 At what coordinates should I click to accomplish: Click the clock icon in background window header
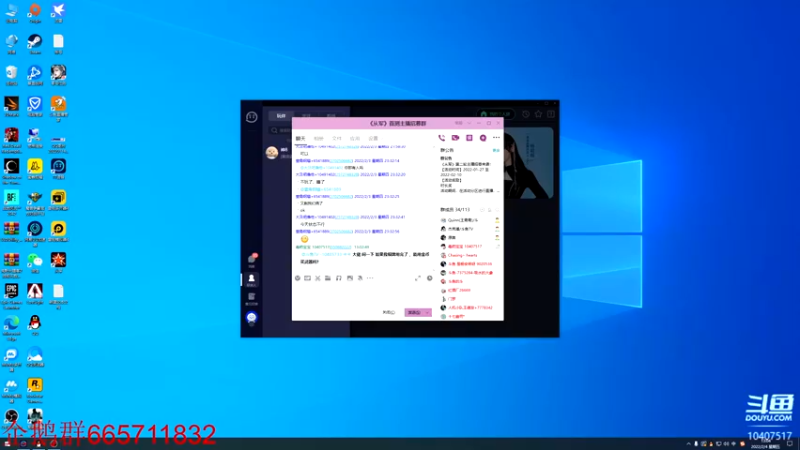[526, 114]
